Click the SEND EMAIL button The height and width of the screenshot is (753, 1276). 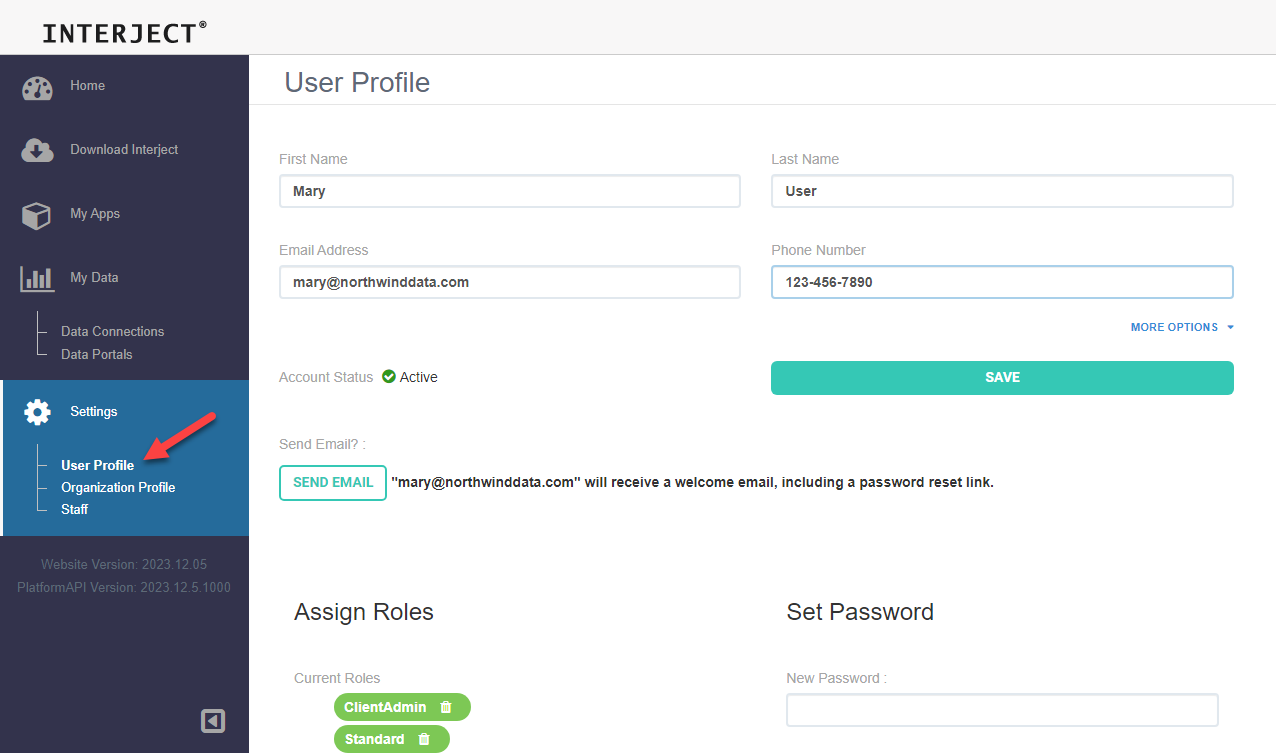pos(333,482)
